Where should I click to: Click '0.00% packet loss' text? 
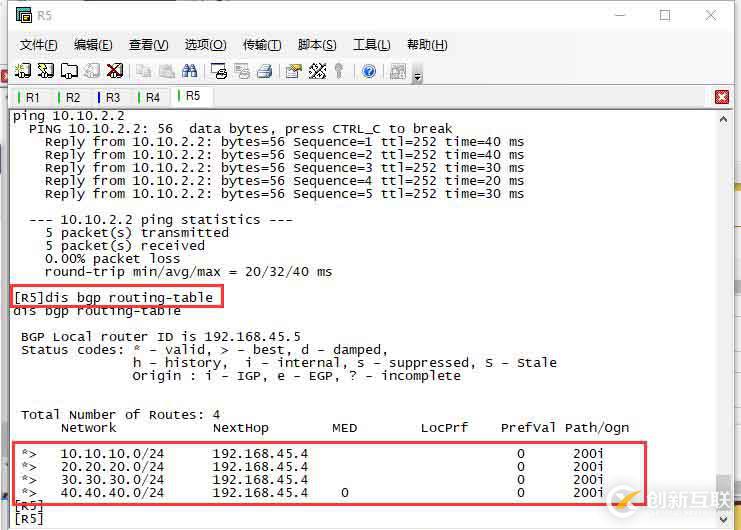tap(112, 259)
